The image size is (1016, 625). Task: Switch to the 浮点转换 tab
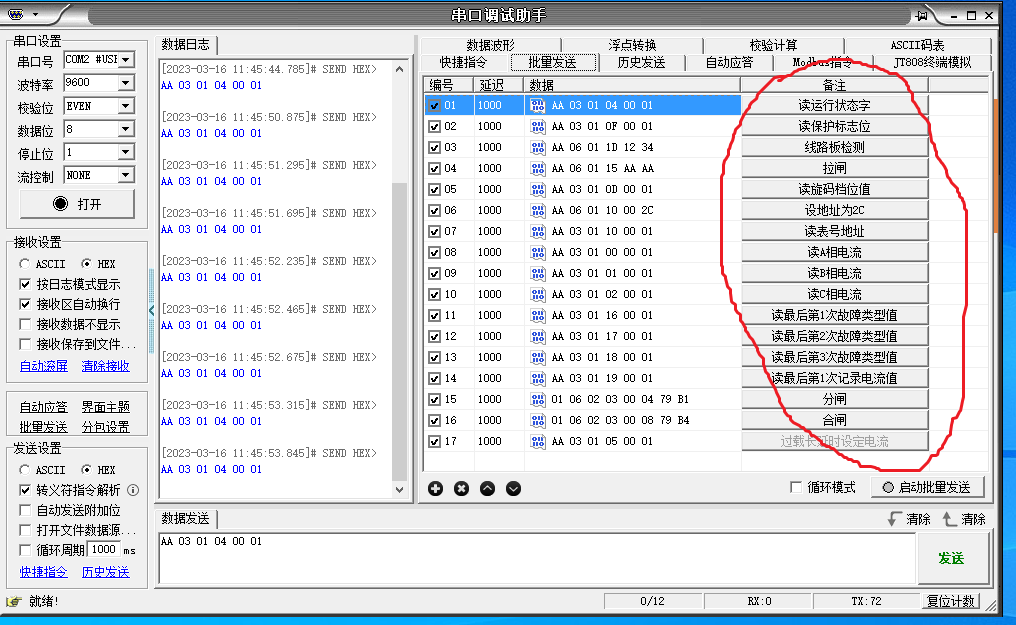click(632, 45)
